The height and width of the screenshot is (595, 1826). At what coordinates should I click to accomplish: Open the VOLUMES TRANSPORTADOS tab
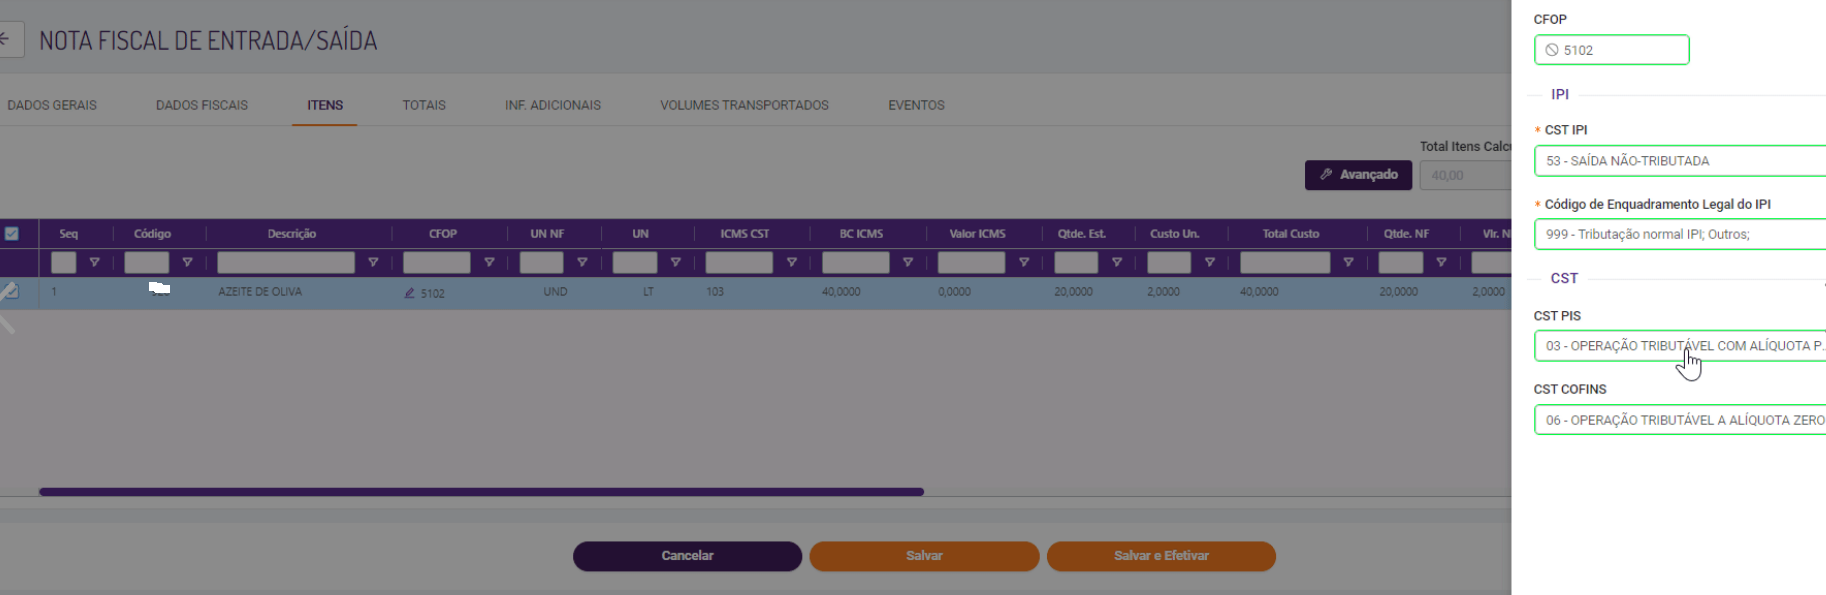pos(744,105)
